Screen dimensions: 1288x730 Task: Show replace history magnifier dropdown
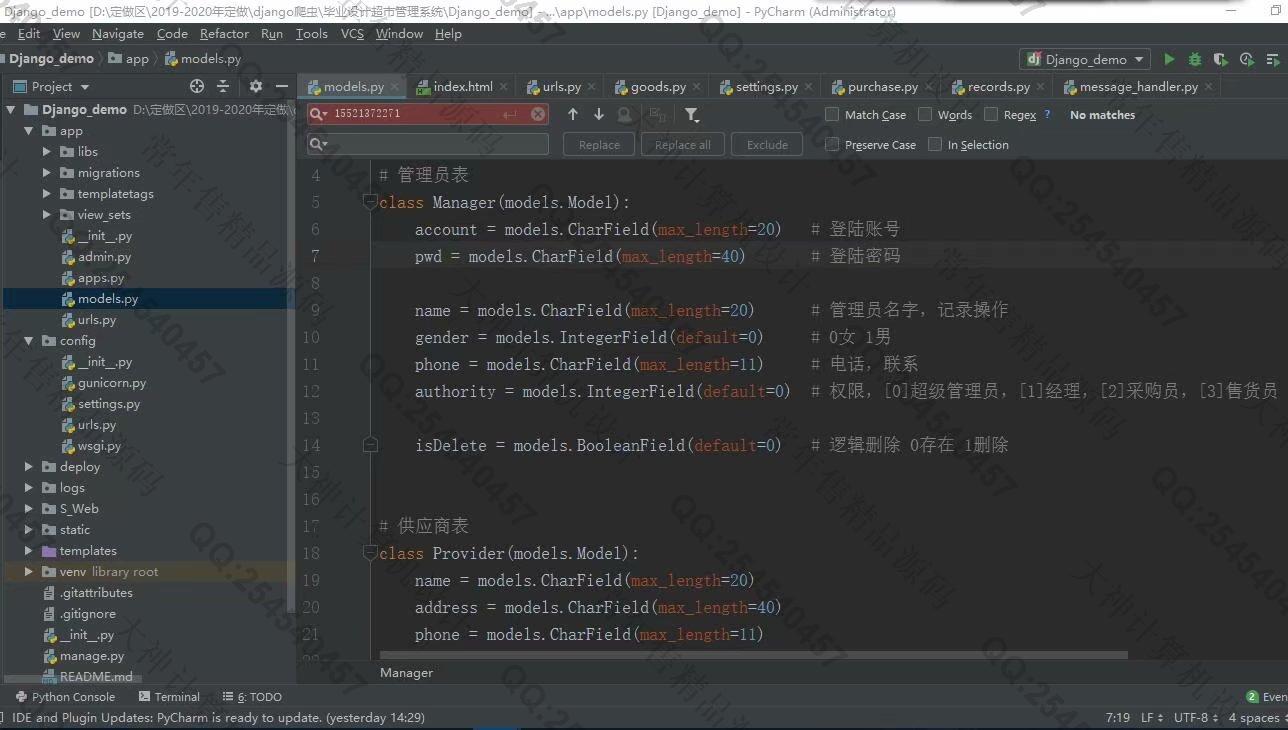[x=319, y=144]
